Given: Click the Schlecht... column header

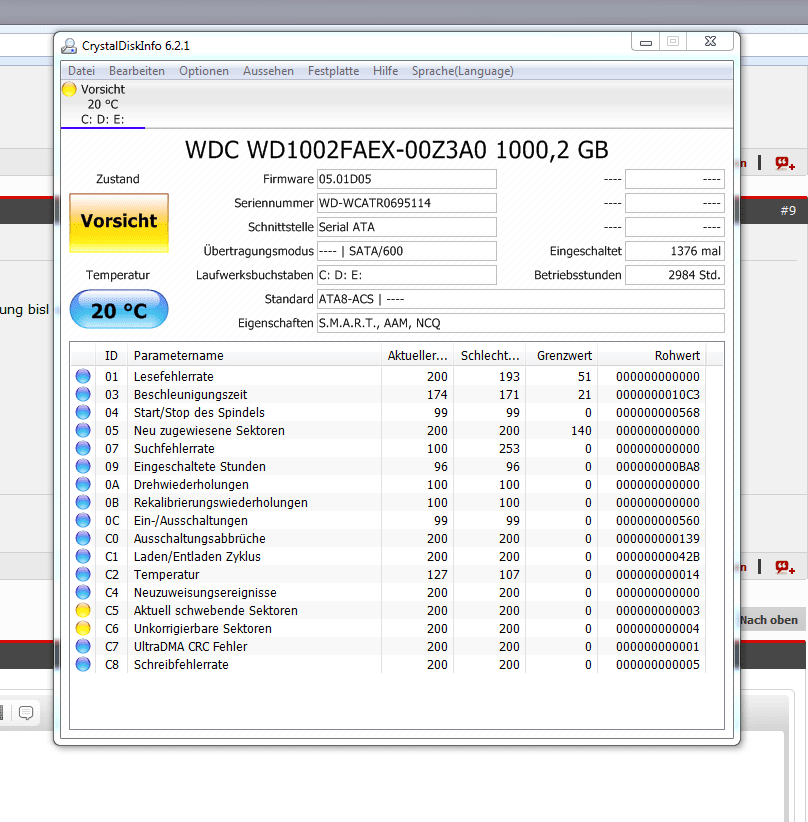Looking at the screenshot, I should 490,355.
